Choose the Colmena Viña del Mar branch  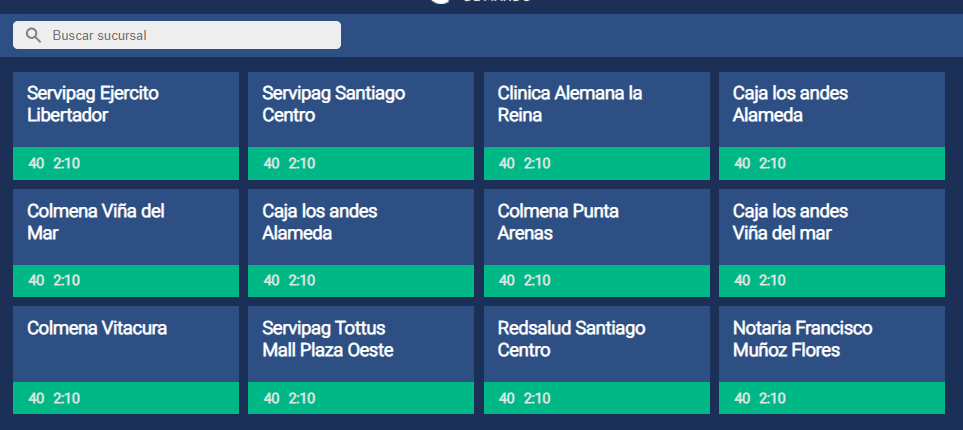tap(126, 243)
